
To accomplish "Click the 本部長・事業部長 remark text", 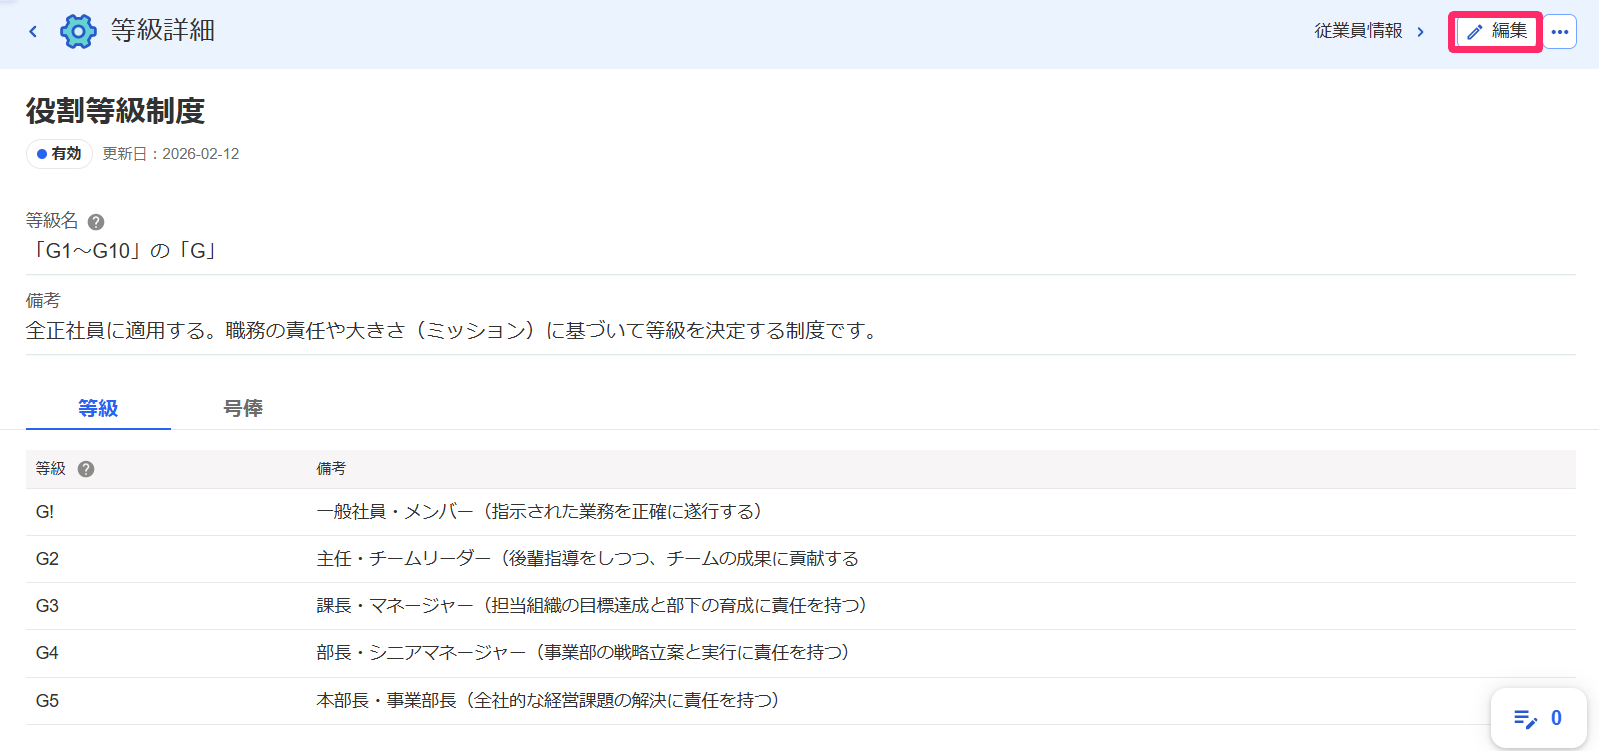I will tap(548, 701).
